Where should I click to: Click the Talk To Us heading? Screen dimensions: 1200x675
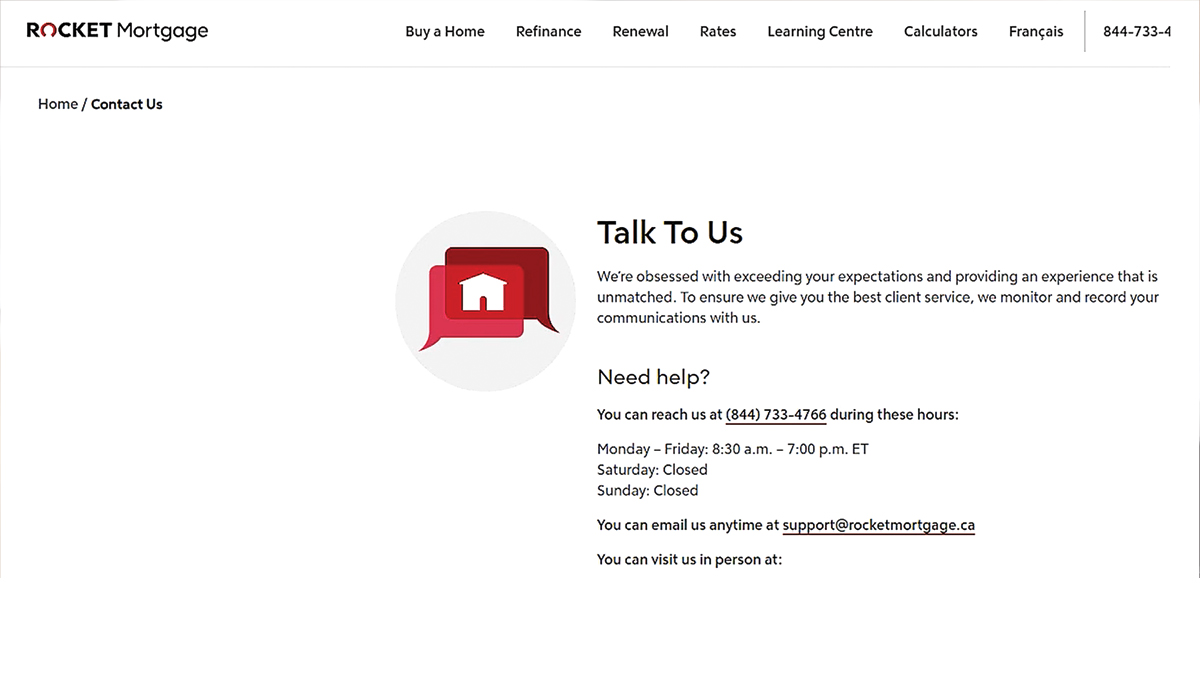669,233
